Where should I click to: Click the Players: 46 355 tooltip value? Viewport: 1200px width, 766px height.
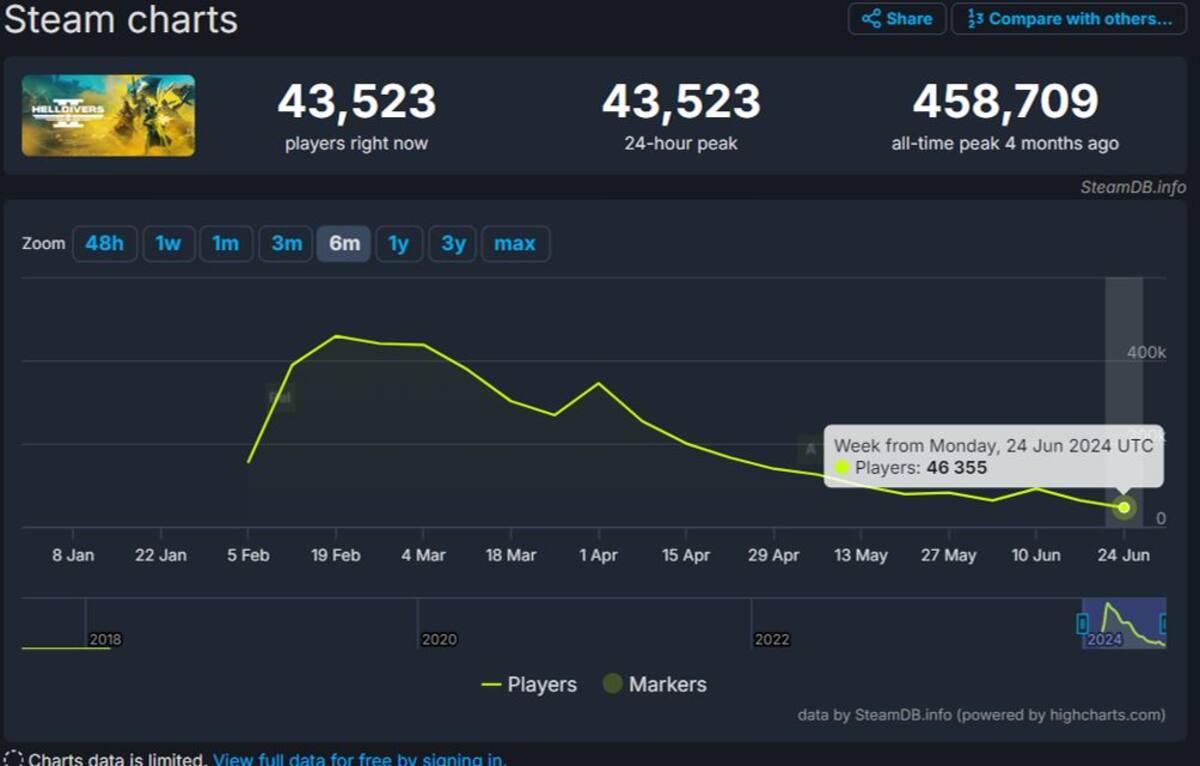click(920, 468)
